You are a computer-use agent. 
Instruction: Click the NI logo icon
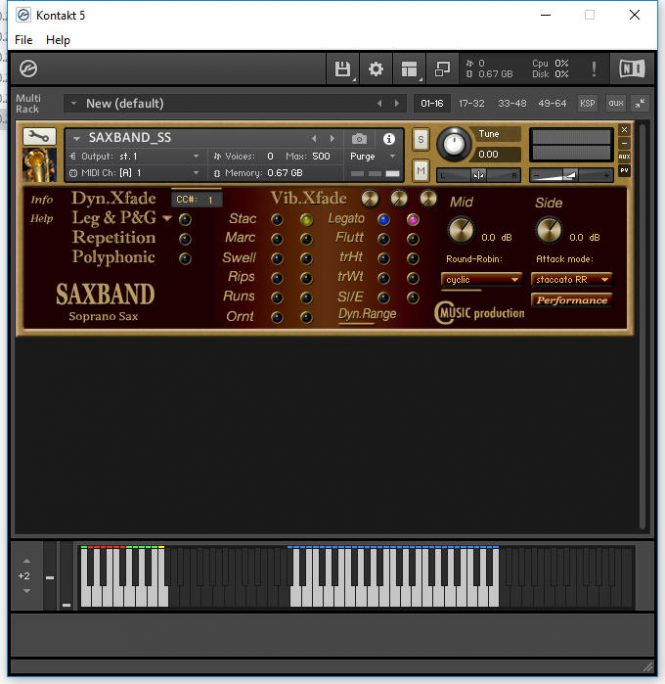(632, 68)
